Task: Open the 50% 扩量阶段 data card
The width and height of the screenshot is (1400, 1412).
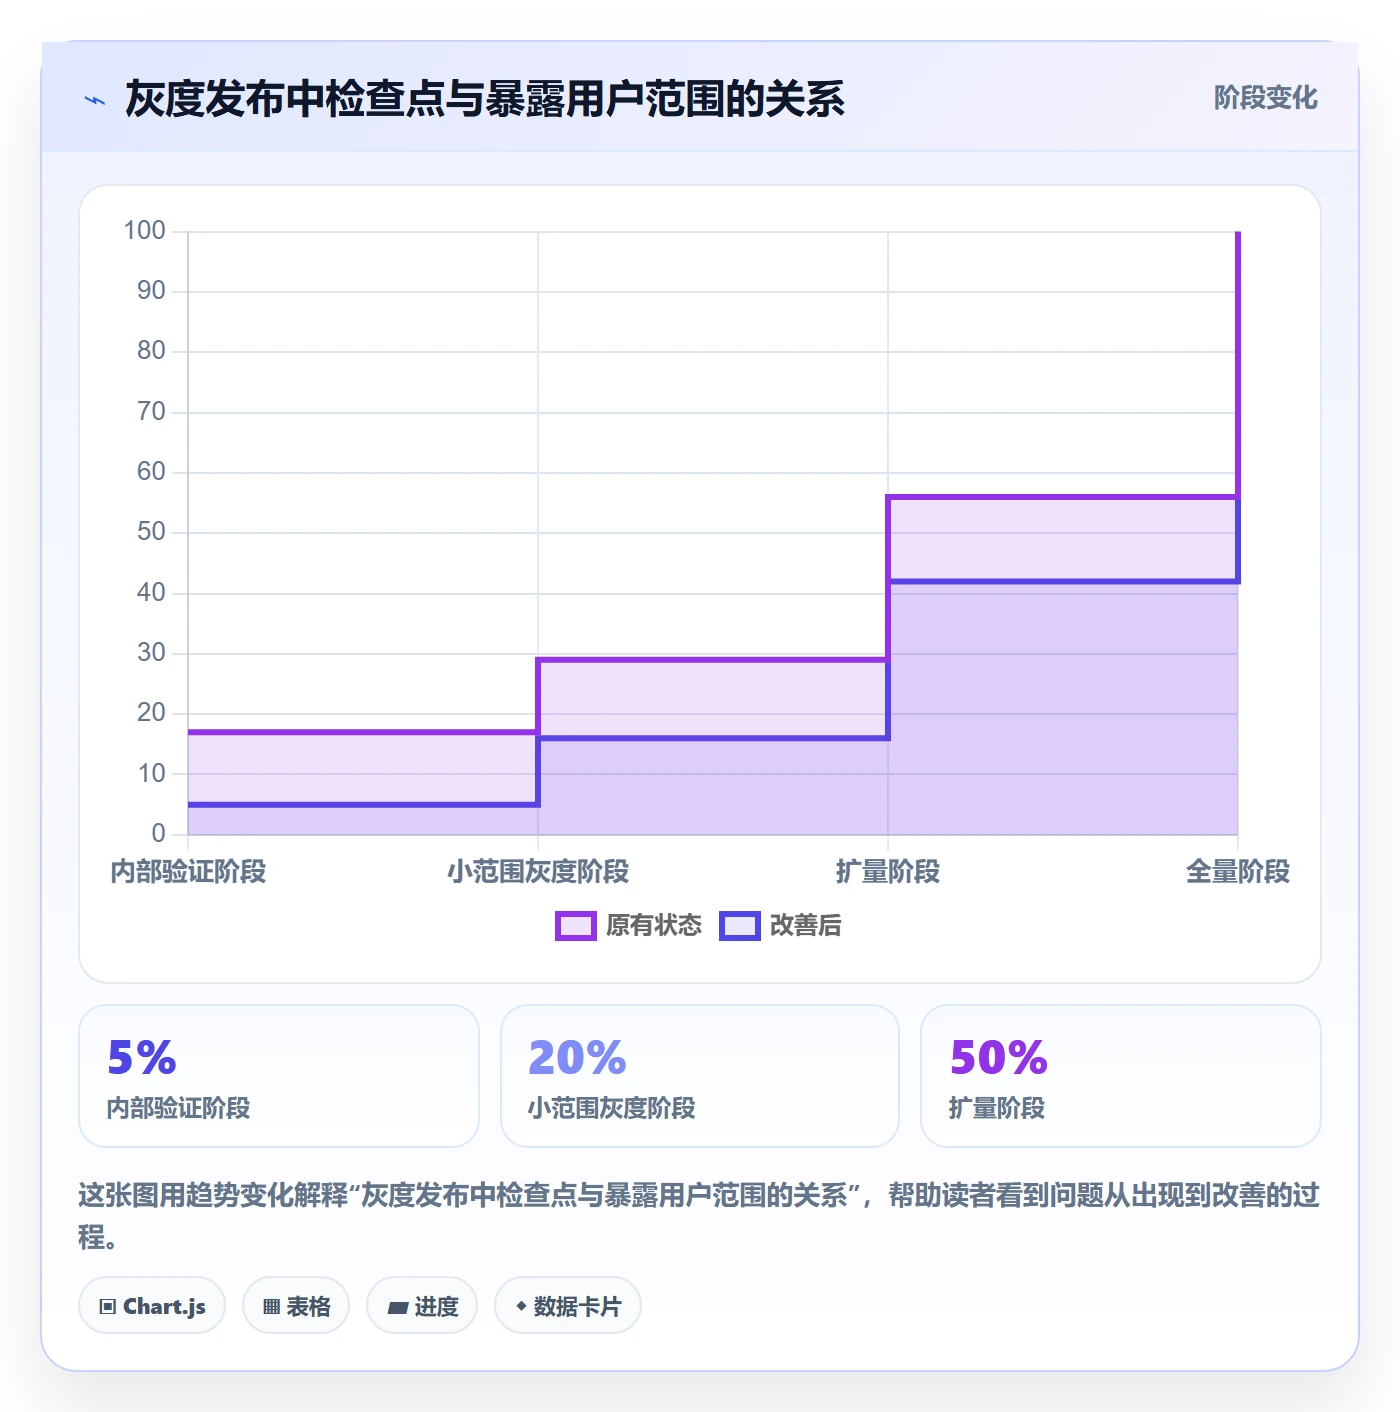Action: point(1121,1076)
